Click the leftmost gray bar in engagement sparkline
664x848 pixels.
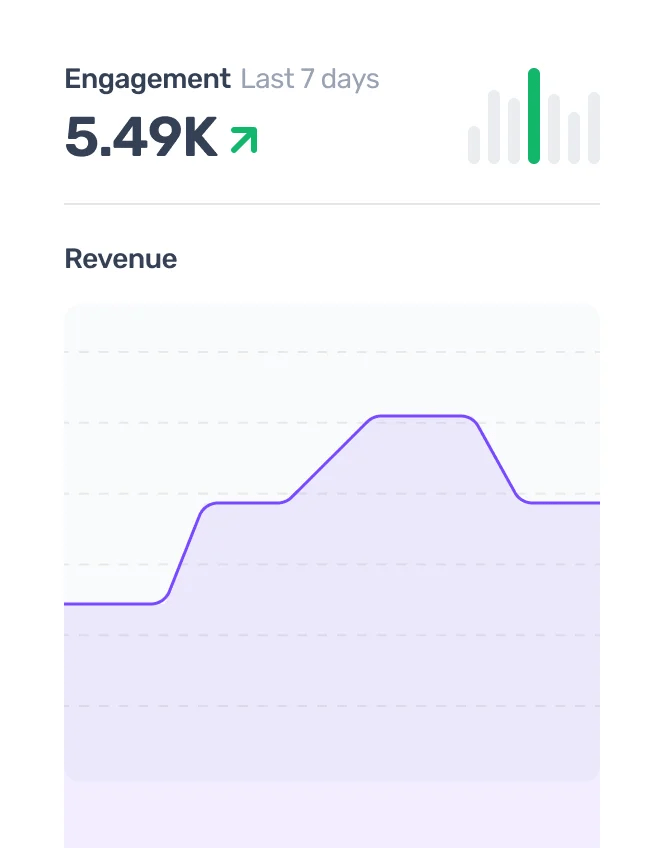pos(474,145)
